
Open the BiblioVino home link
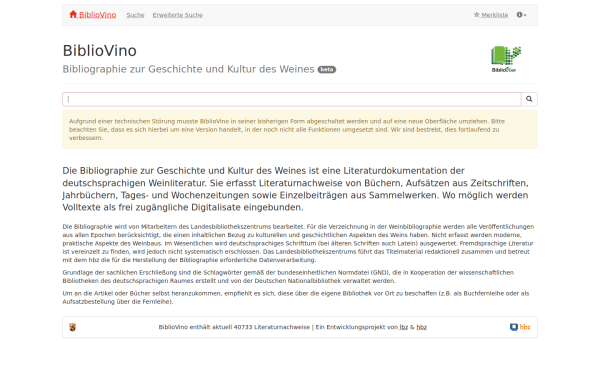(x=93, y=15)
